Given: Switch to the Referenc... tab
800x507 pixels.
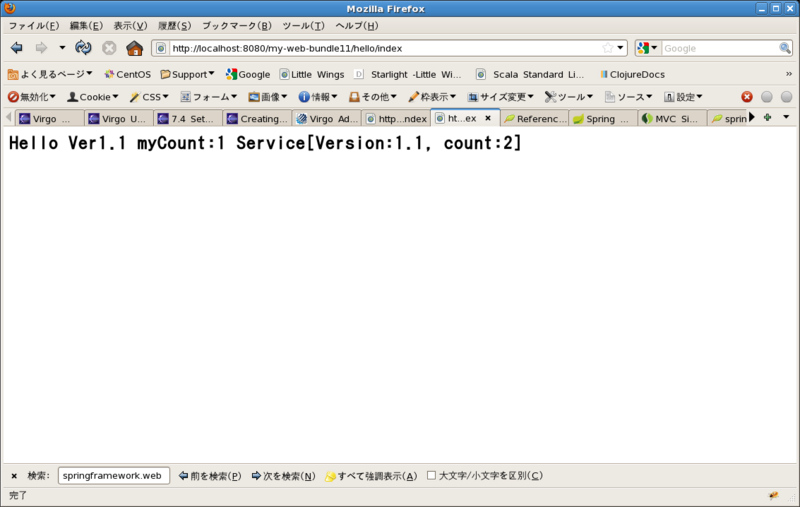Looking at the screenshot, I should (535, 118).
